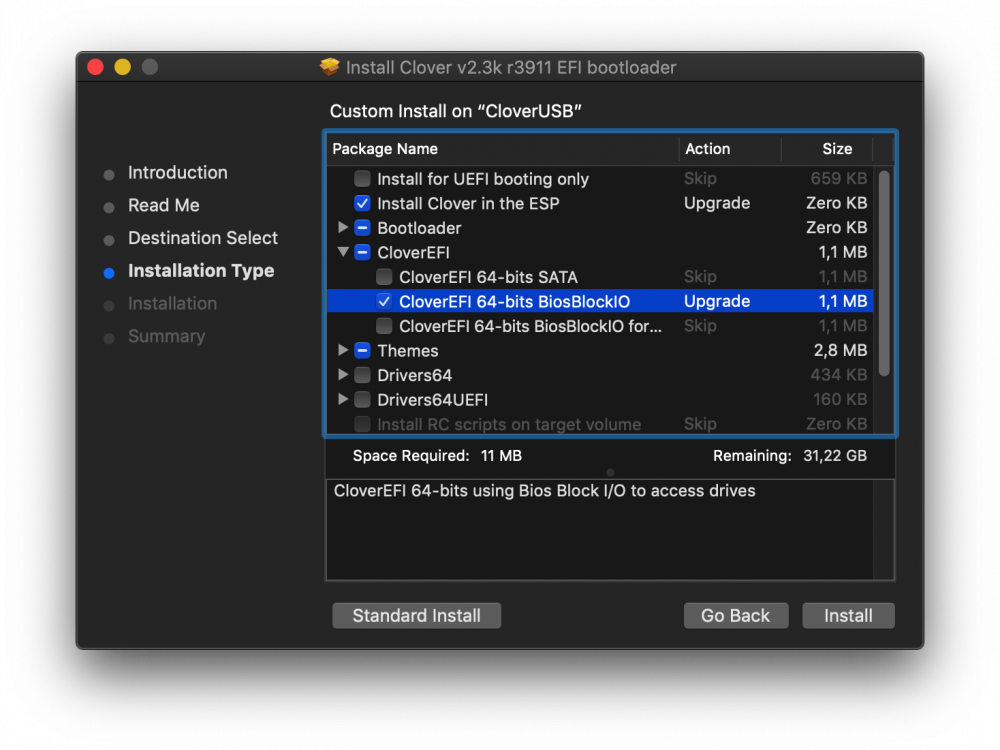Image resolution: width=1000 pixels, height=750 pixels.
Task: Click the 659 KB size value
Action: coord(839,179)
